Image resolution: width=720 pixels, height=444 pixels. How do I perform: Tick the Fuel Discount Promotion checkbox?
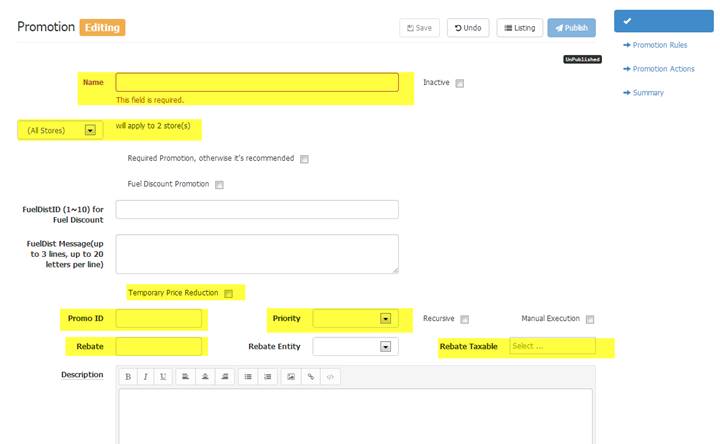(x=219, y=184)
